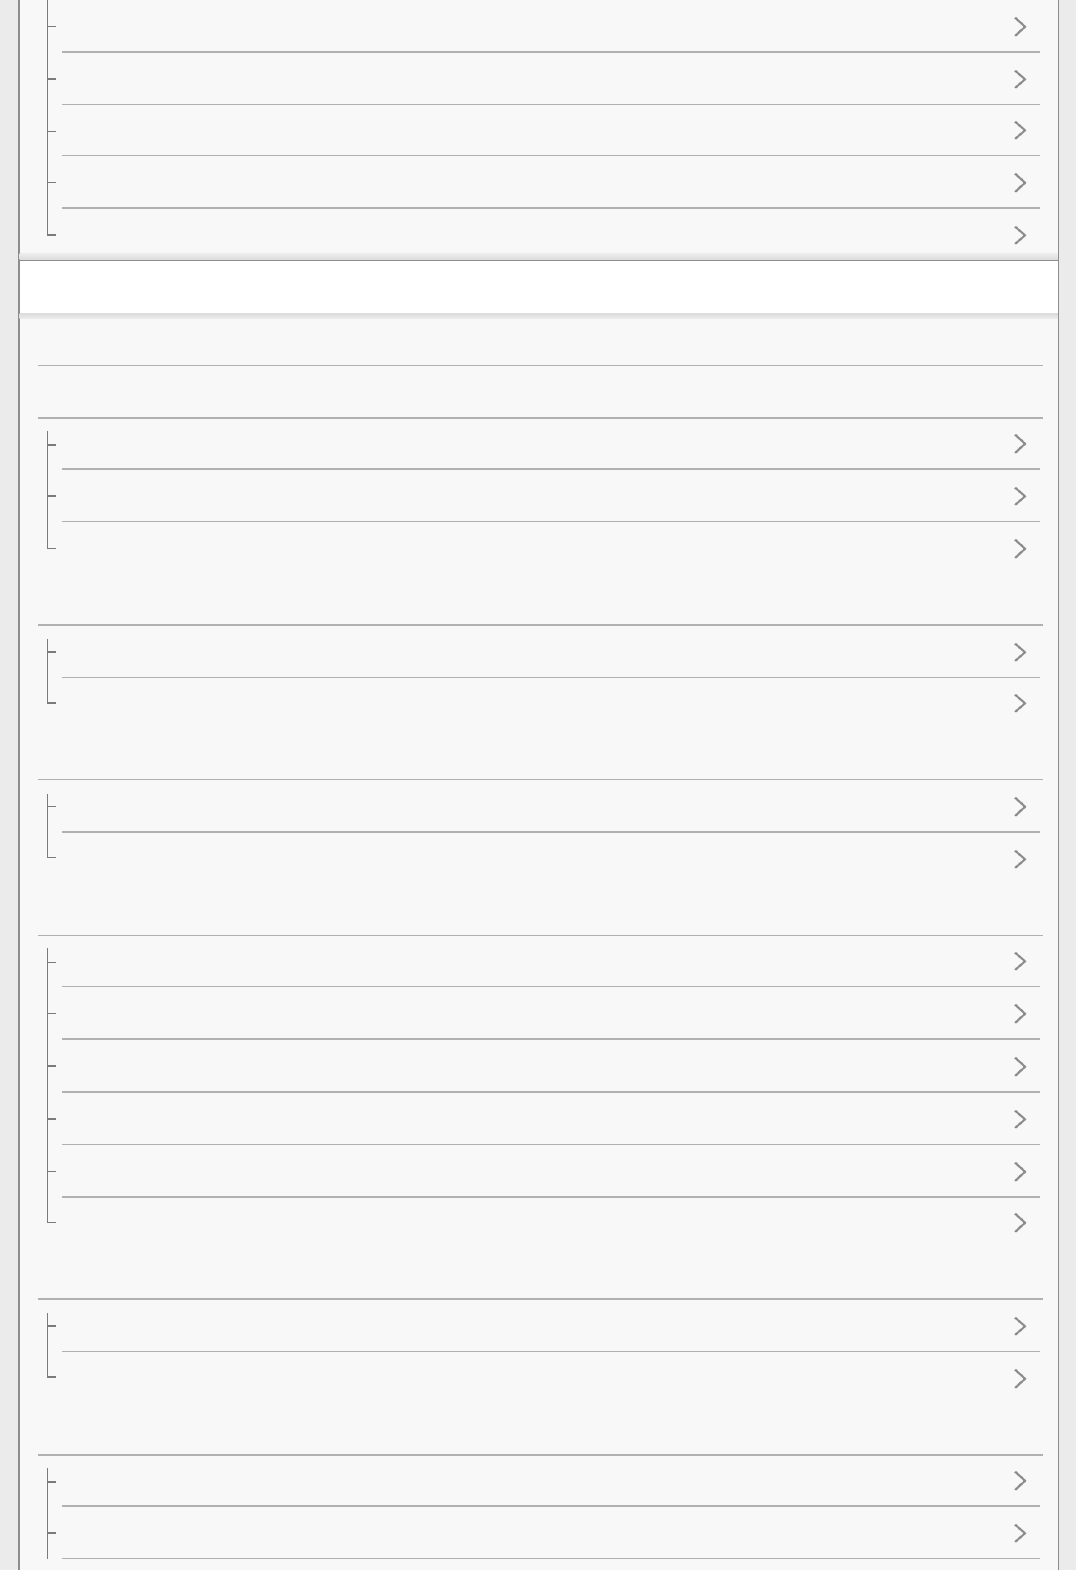This screenshot has width=1076, height=1570.
Task: Open last row chevron in three-item group
Action: [1019, 549]
